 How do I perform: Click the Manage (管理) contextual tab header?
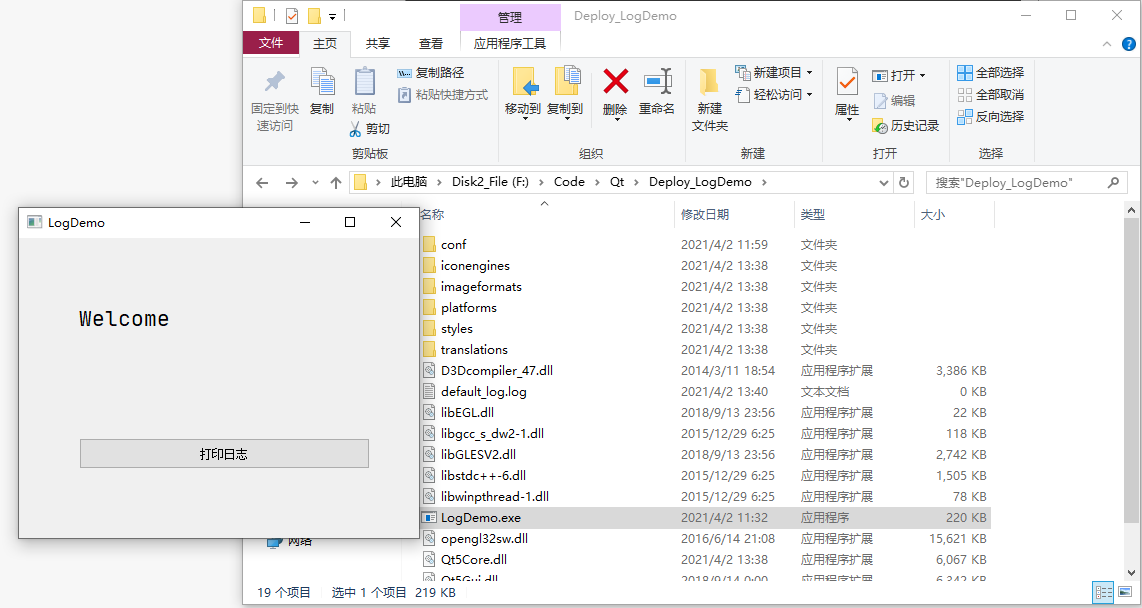tap(510, 17)
